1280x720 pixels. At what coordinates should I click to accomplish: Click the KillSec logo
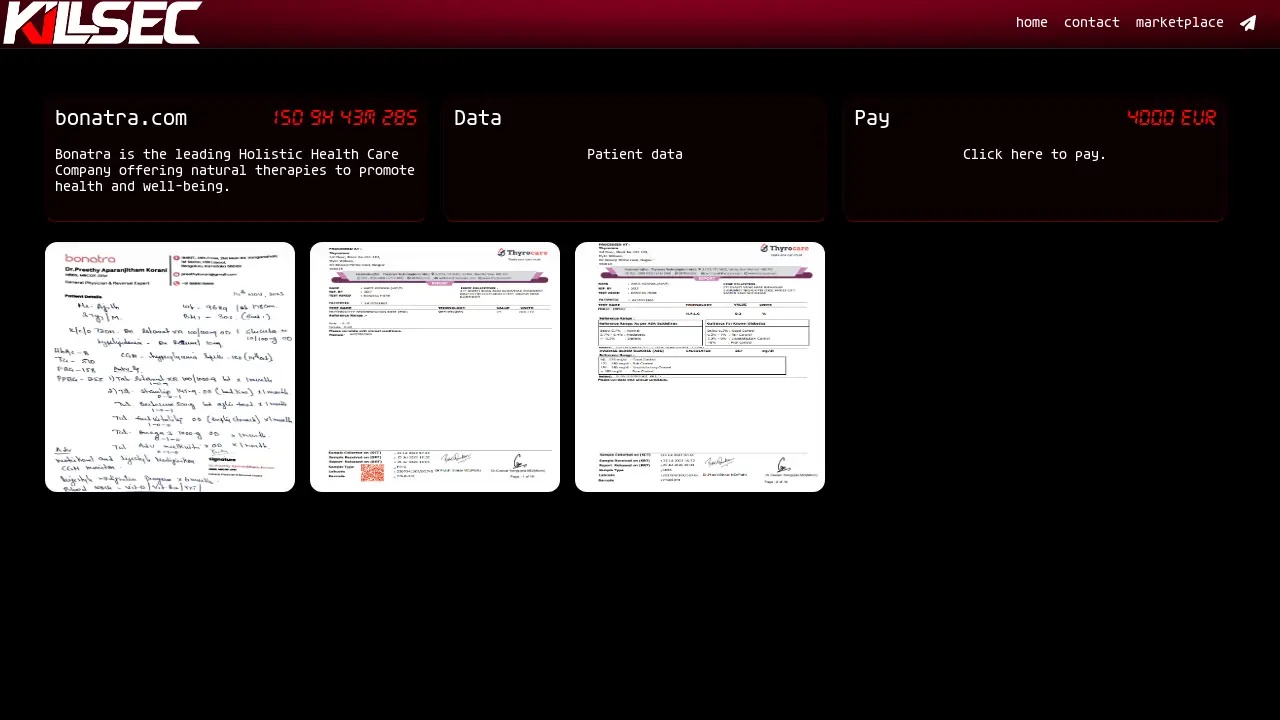(102, 23)
